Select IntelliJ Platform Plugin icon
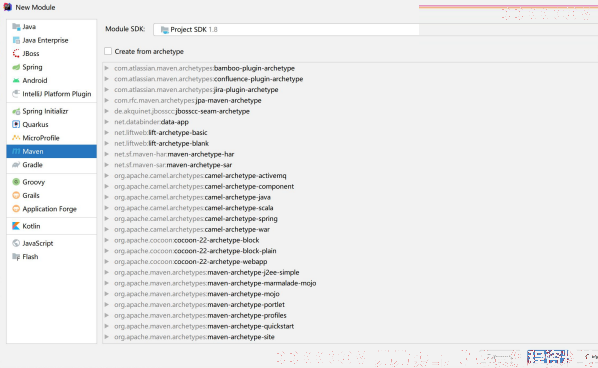The width and height of the screenshot is (598, 368). (x=16, y=94)
